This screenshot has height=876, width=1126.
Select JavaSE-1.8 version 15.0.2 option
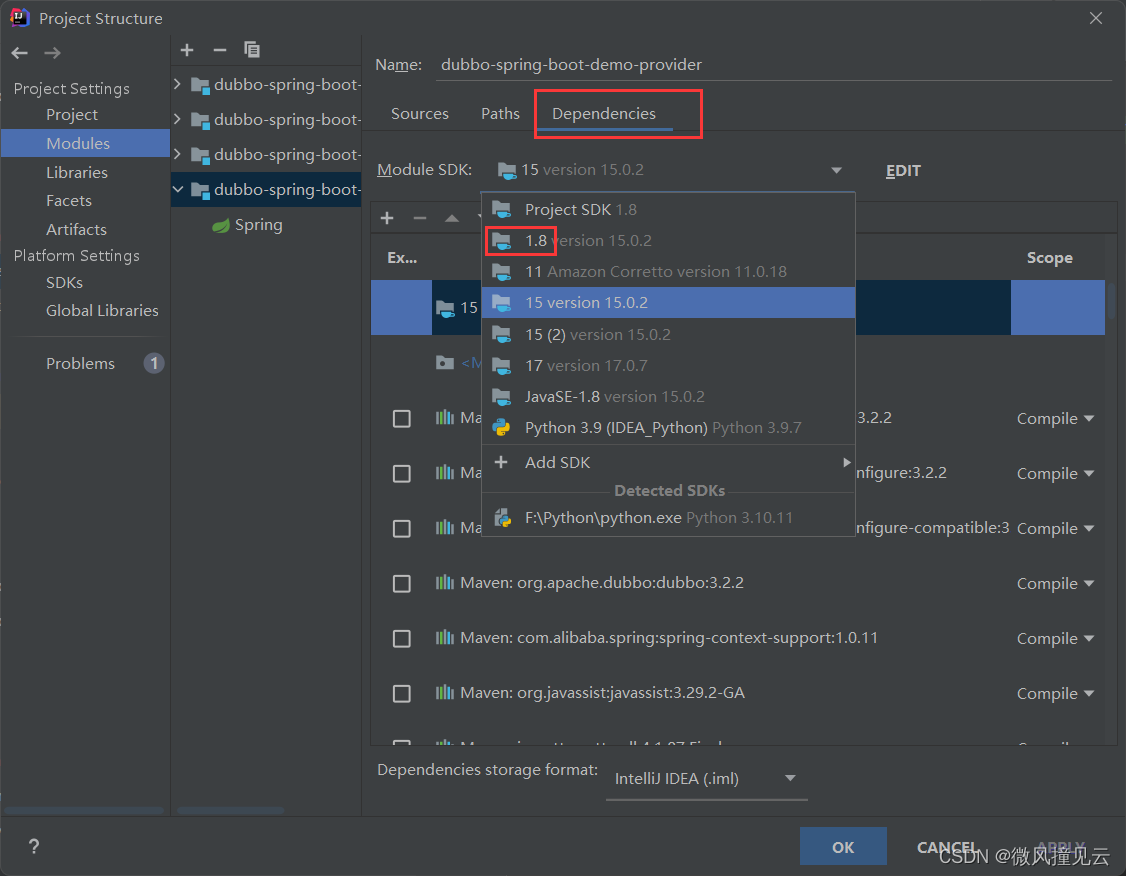(669, 397)
